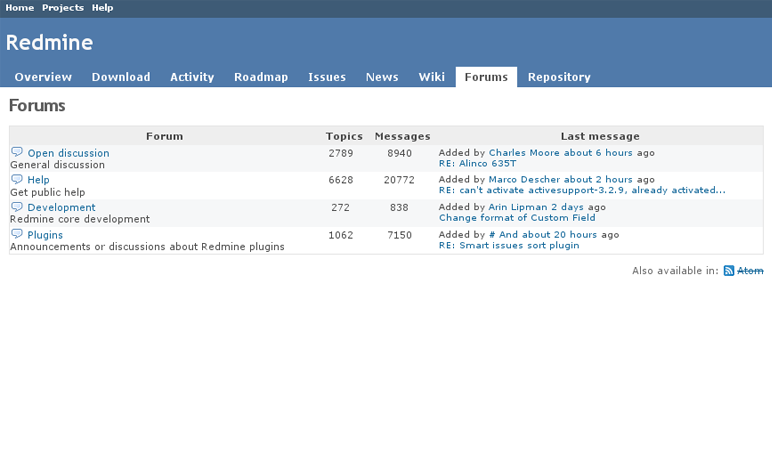Screen dimensions: 772x454
Task: Click topics count 6628
Action: tap(341, 180)
